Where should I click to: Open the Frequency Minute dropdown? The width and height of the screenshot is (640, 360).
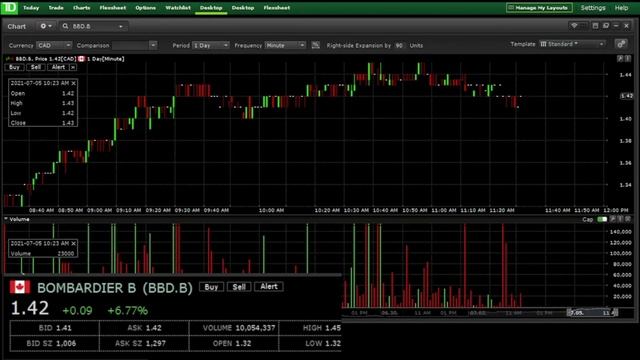point(285,45)
